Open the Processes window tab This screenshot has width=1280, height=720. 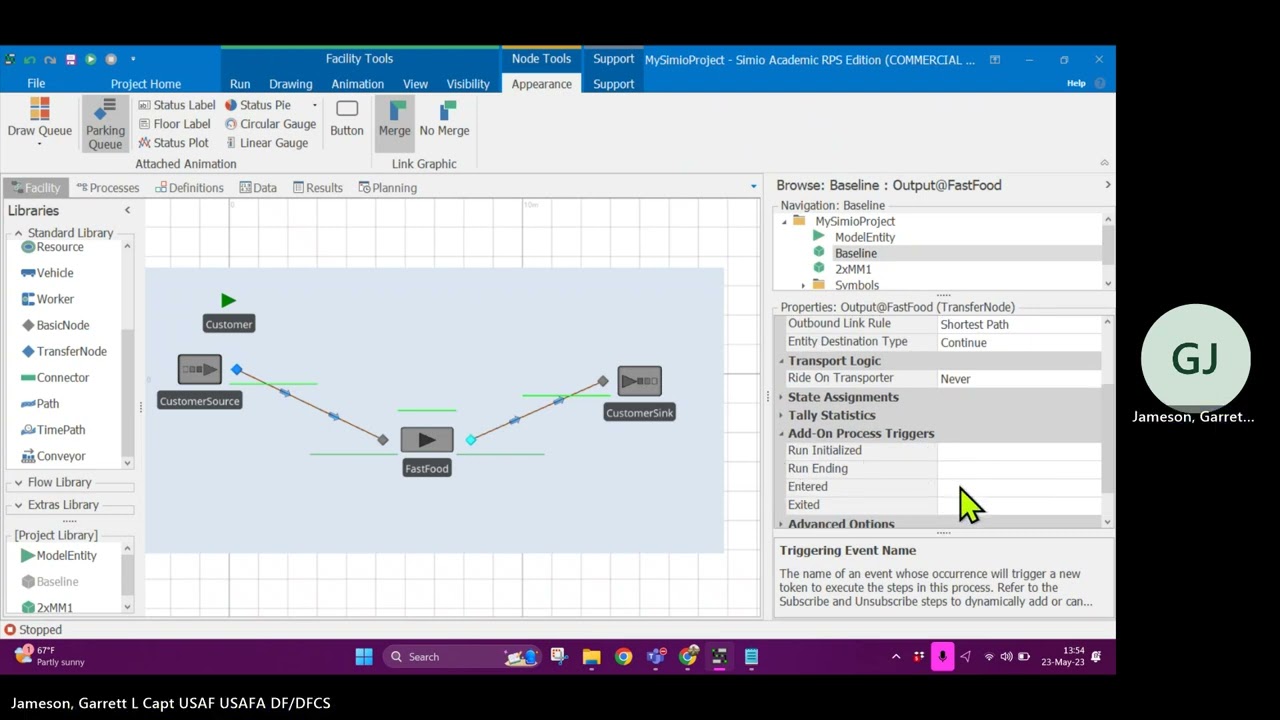107,188
